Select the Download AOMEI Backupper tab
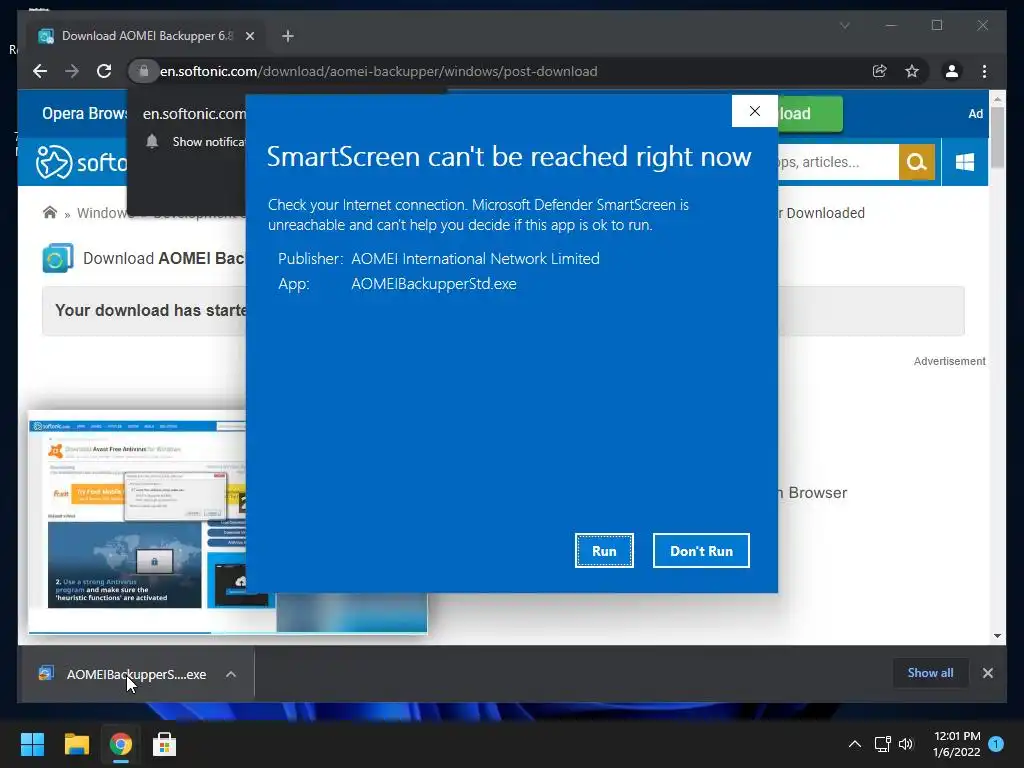This screenshot has width=1024, height=768. 145,36
